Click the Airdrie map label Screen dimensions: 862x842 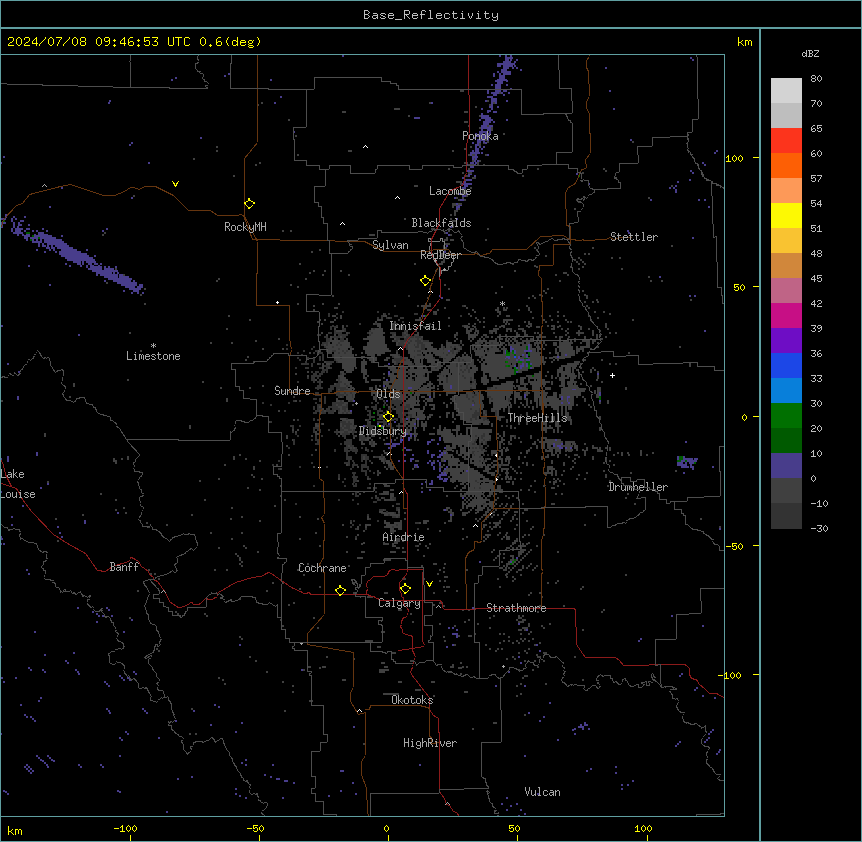[404, 537]
